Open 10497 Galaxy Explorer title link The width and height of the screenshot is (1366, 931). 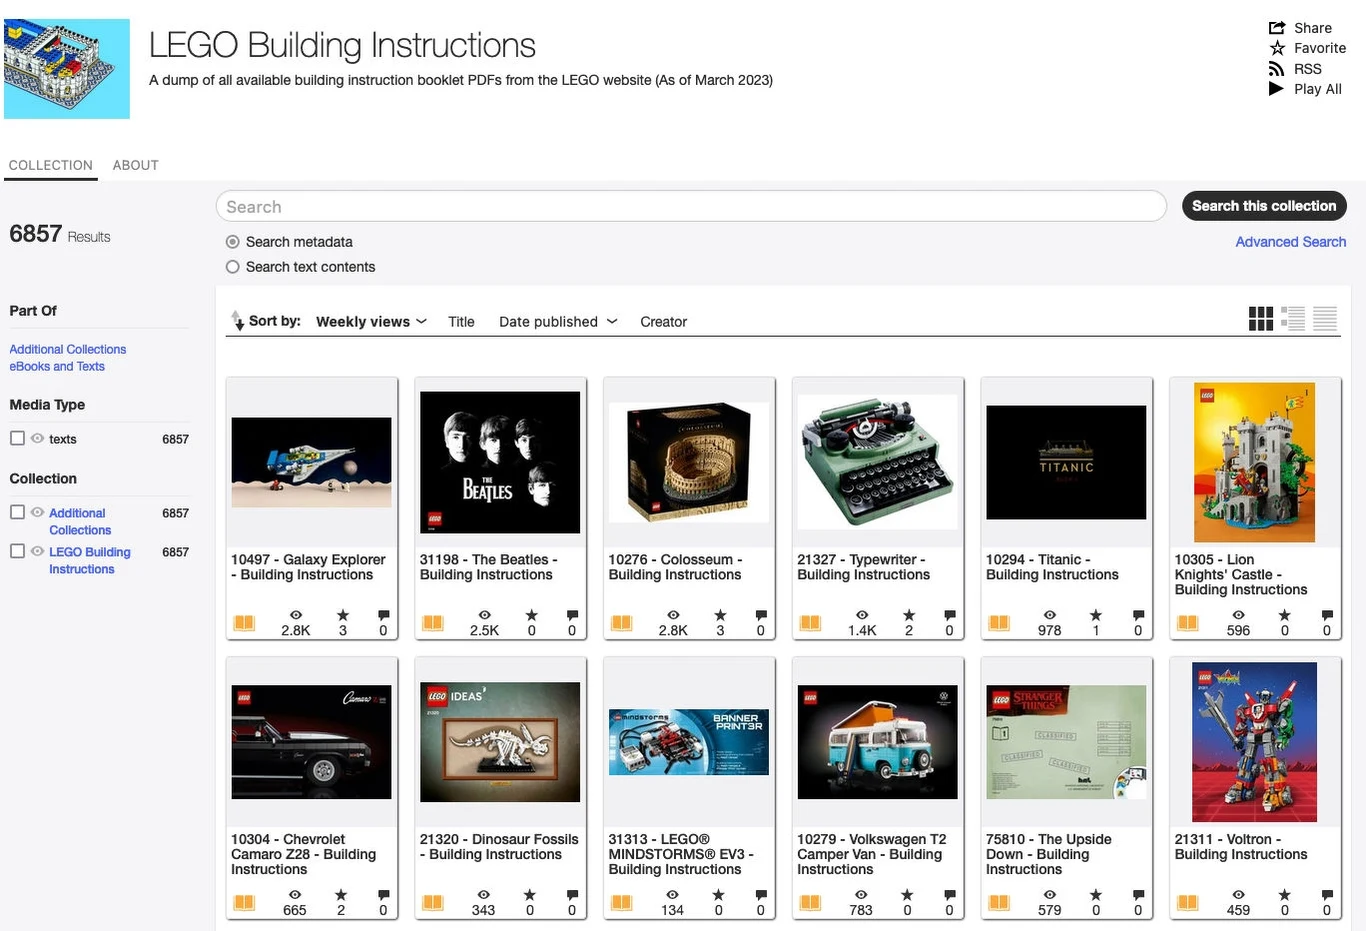click(x=308, y=567)
